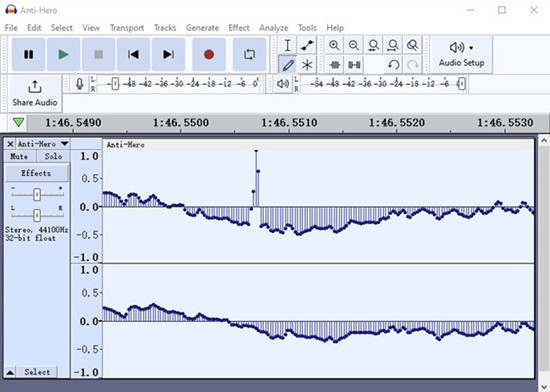This screenshot has height=392, width=550.
Task: Stop playback with the Stop button
Action: point(99,55)
